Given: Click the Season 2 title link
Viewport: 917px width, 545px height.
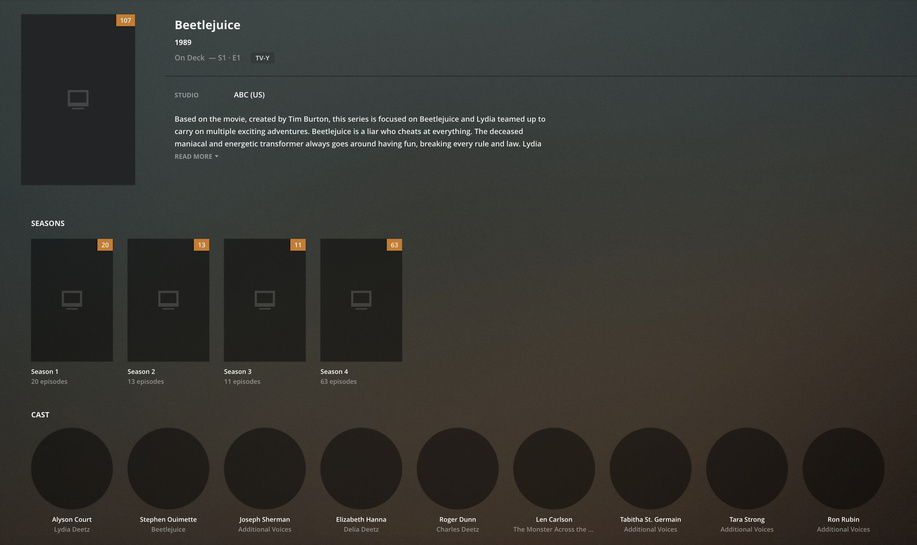Looking at the screenshot, I should 141,371.
